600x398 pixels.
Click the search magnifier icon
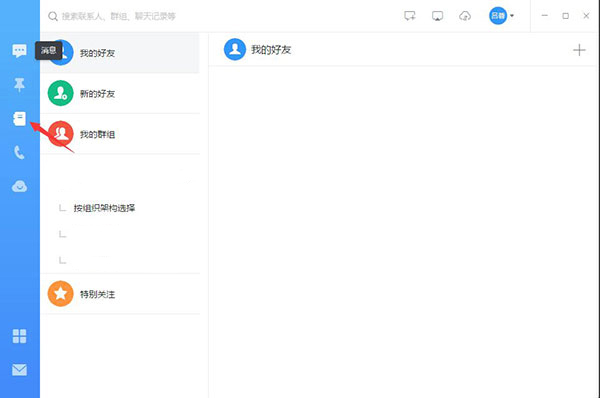53,16
